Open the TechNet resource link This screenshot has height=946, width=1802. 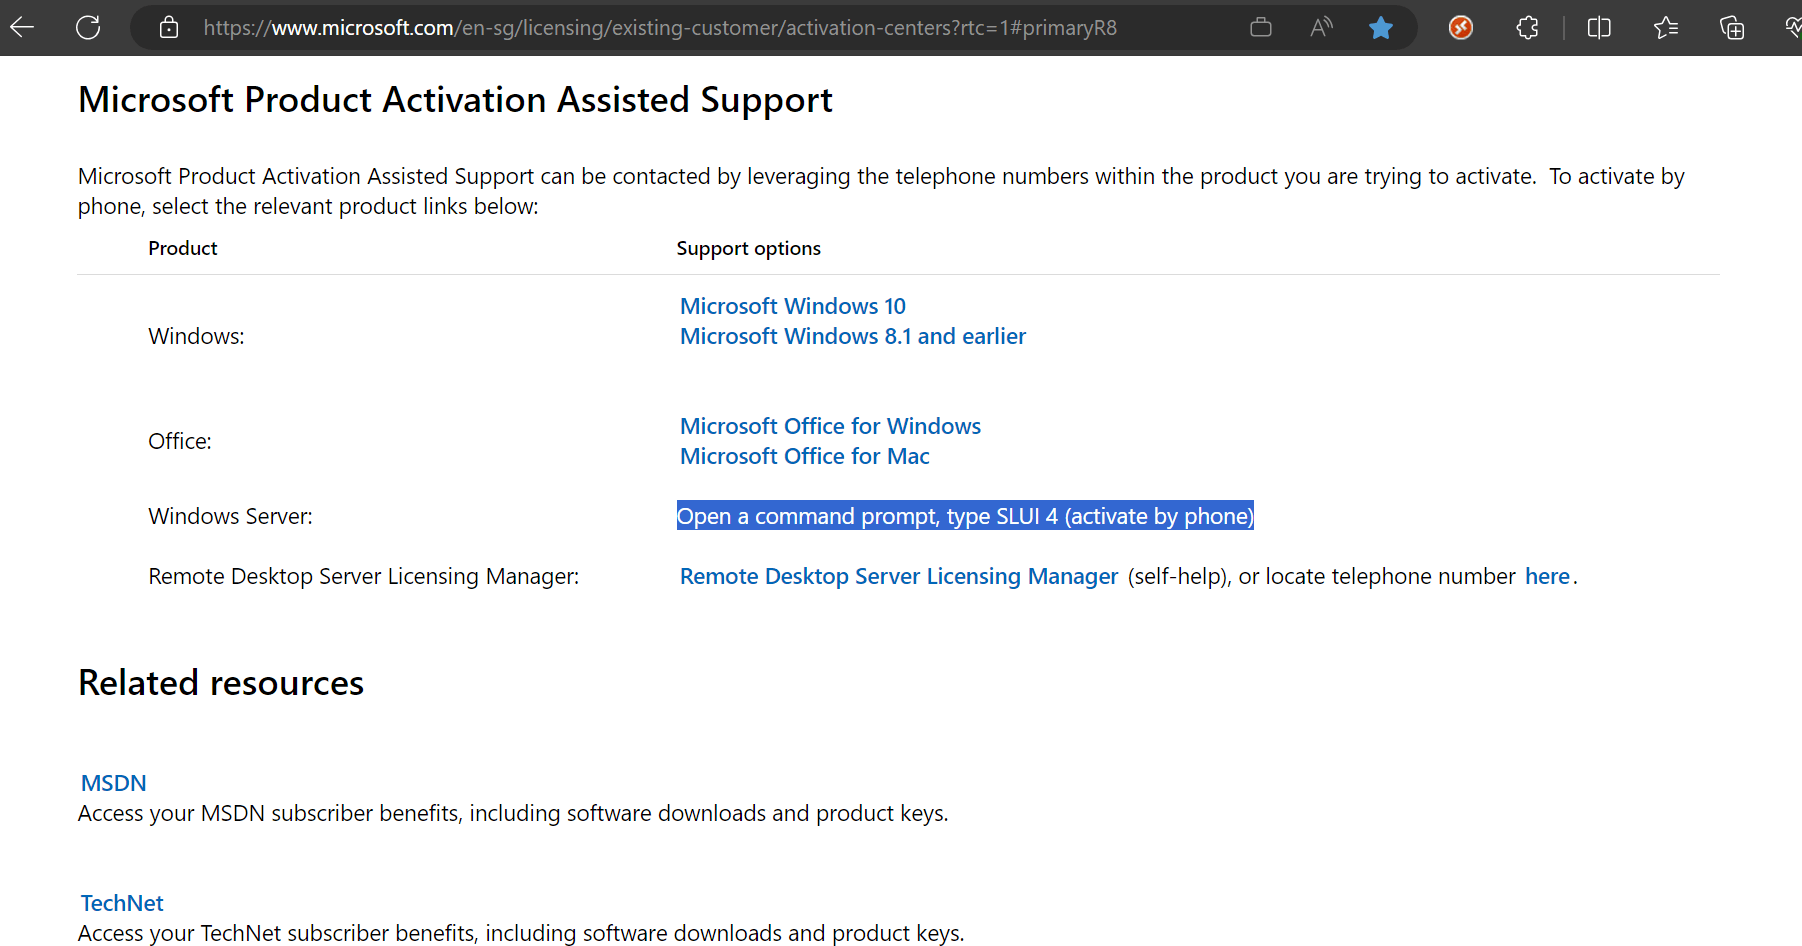122,903
